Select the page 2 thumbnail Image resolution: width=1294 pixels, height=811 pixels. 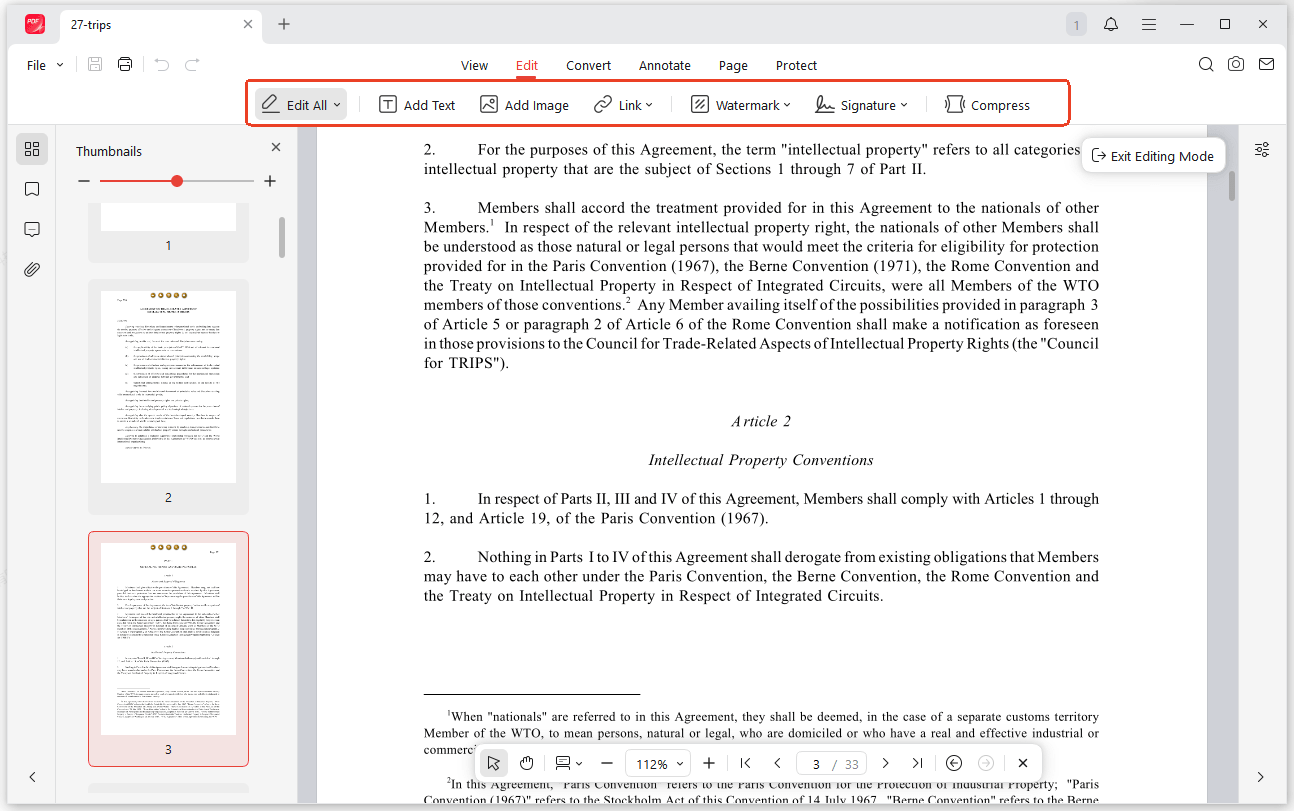tap(168, 388)
